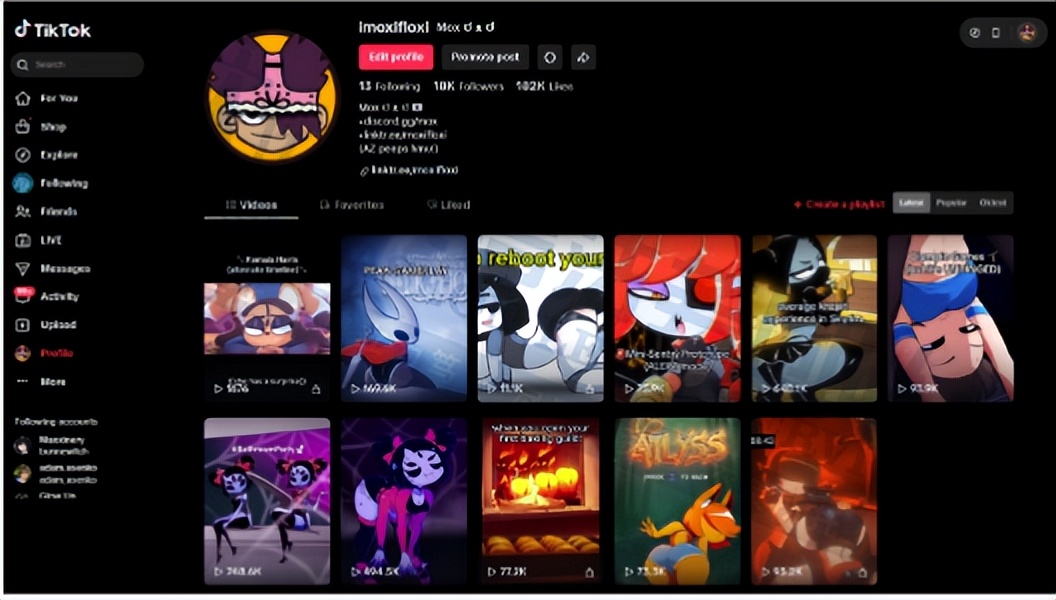Open the LIVE section
Viewport: 1056px width, 600px height.
click(51, 240)
